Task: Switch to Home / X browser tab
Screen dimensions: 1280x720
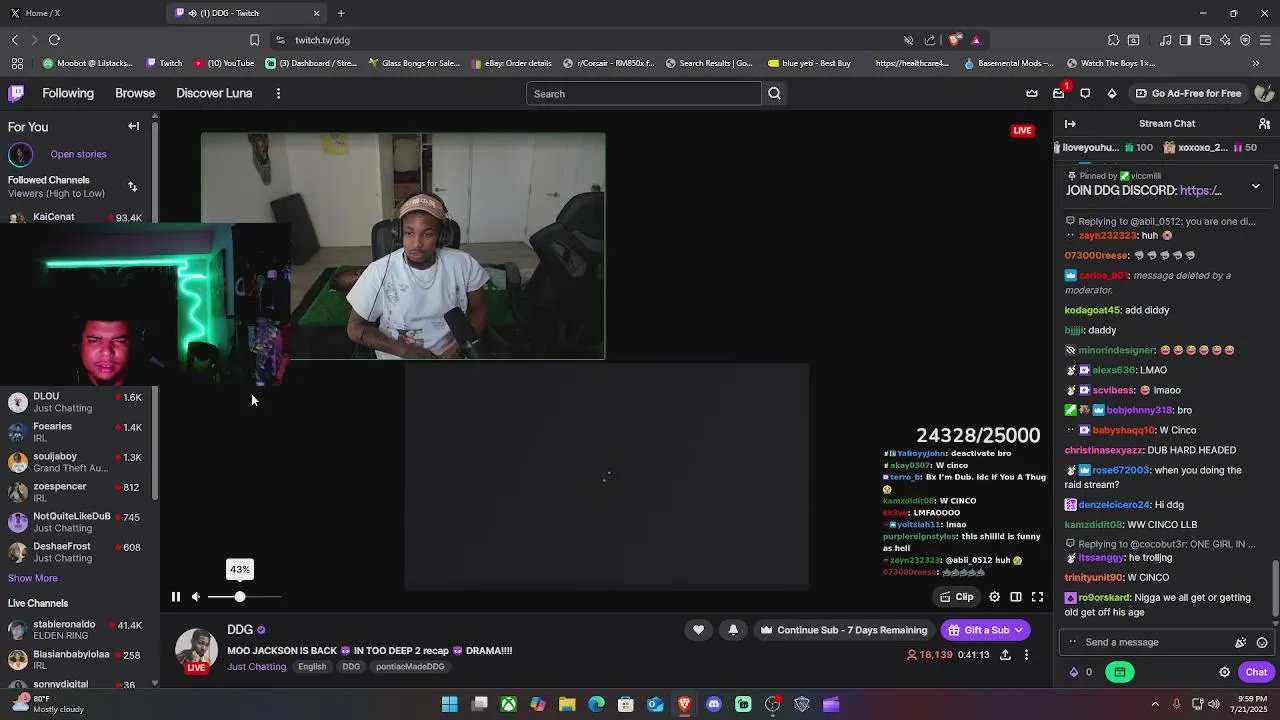Action: pyautogui.click(x=80, y=13)
